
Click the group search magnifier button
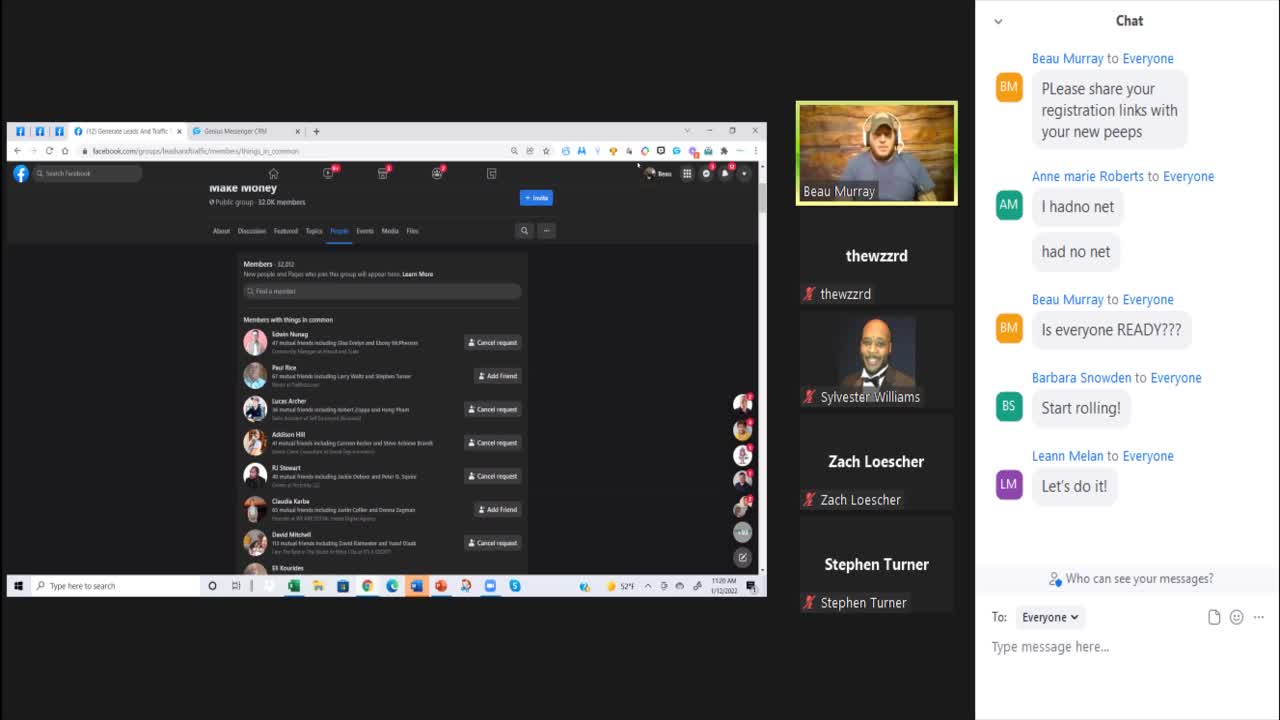pos(524,230)
